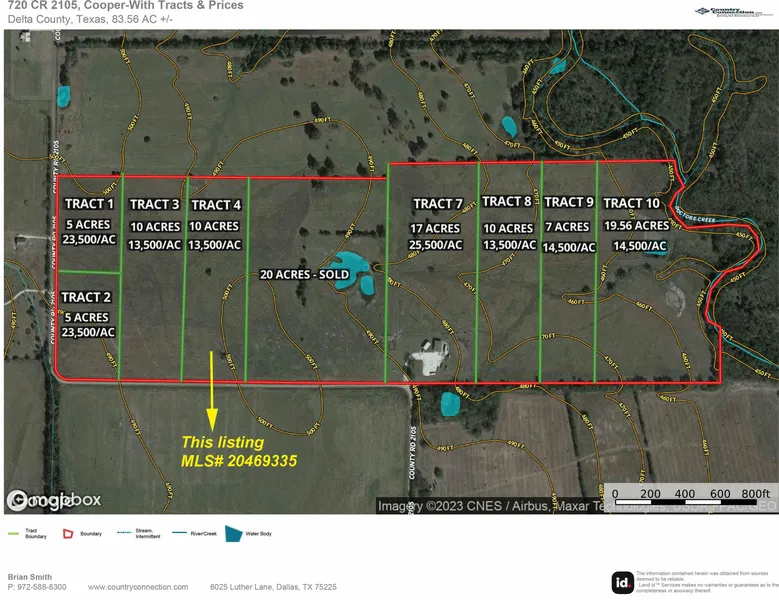The height and width of the screenshot is (600, 779).
Task: Click the map distance scale bar
Action: pos(690,494)
